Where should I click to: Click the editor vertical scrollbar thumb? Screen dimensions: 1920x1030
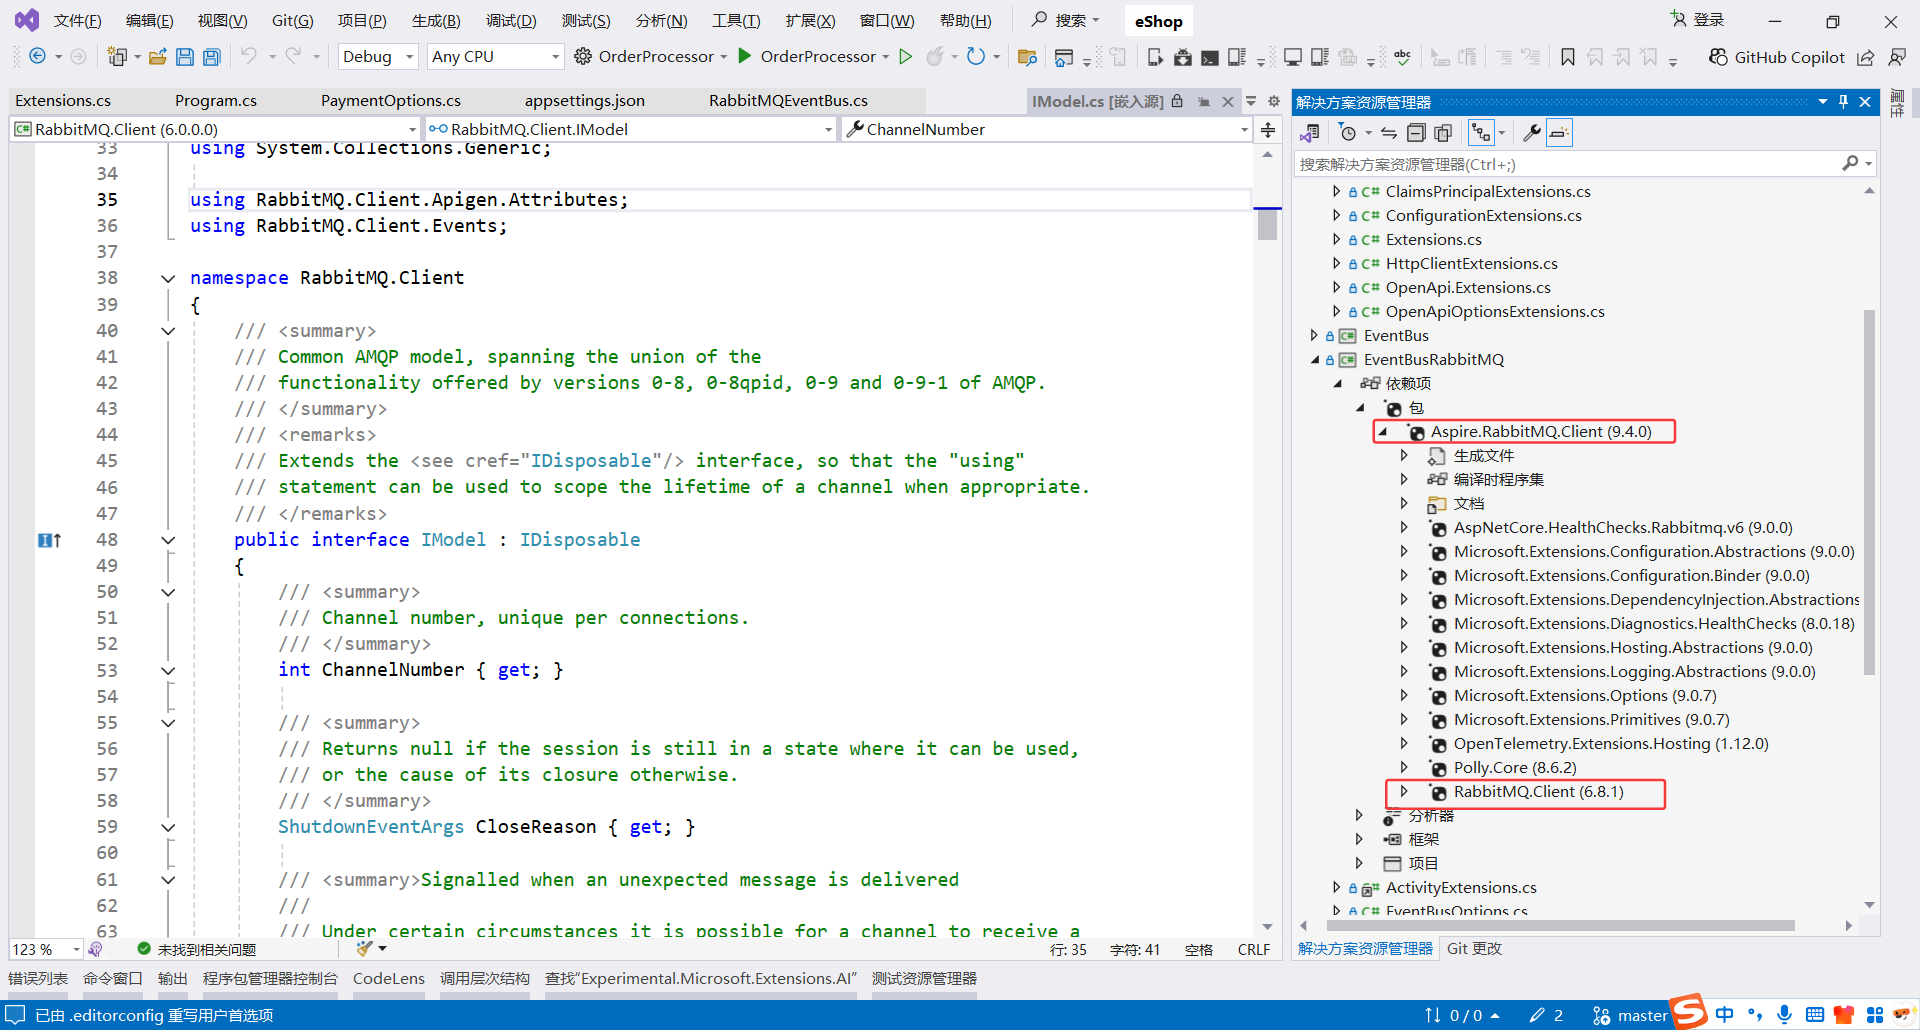pyautogui.click(x=1267, y=223)
